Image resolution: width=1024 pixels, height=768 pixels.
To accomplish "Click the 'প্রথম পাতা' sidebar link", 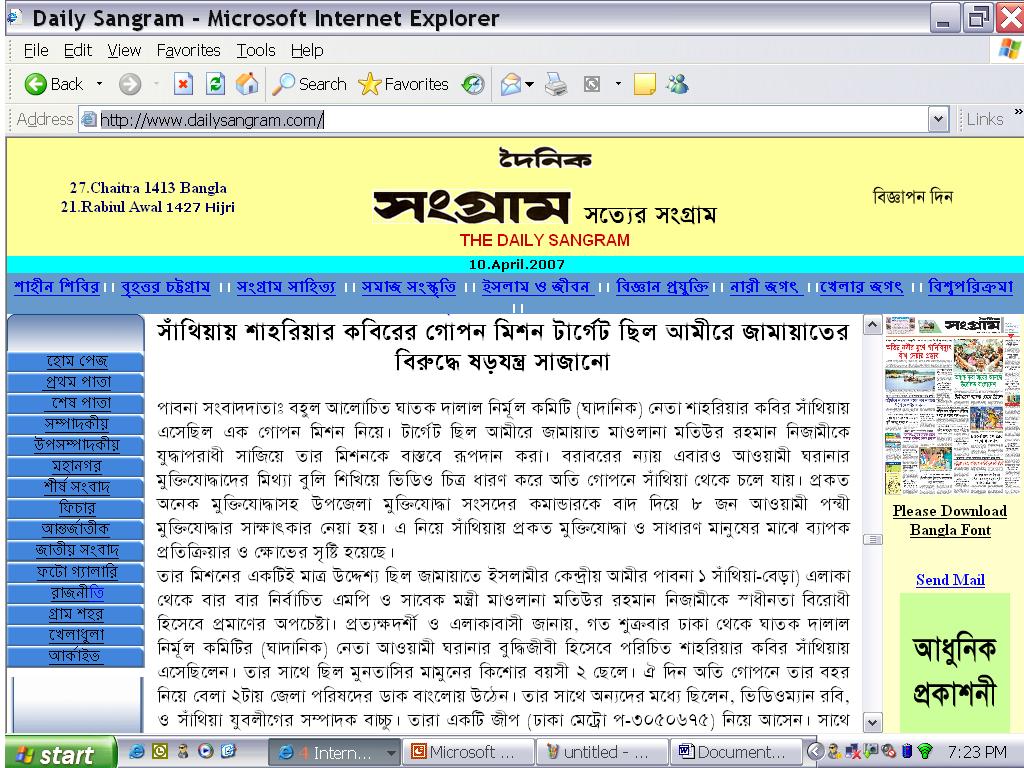I will click(78, 382).
